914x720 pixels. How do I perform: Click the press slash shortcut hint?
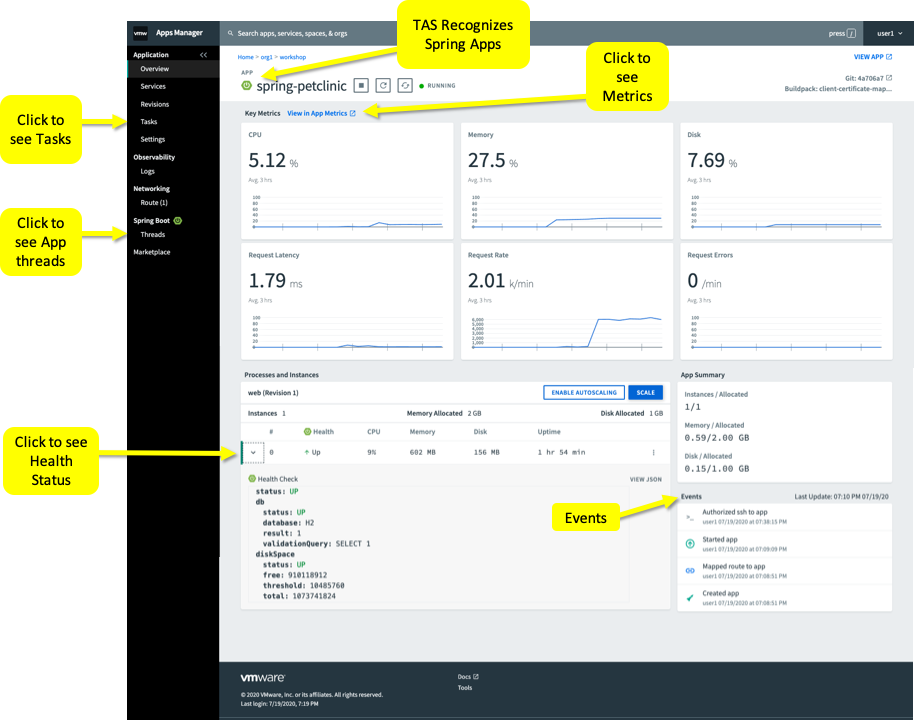tap(842, 33)
